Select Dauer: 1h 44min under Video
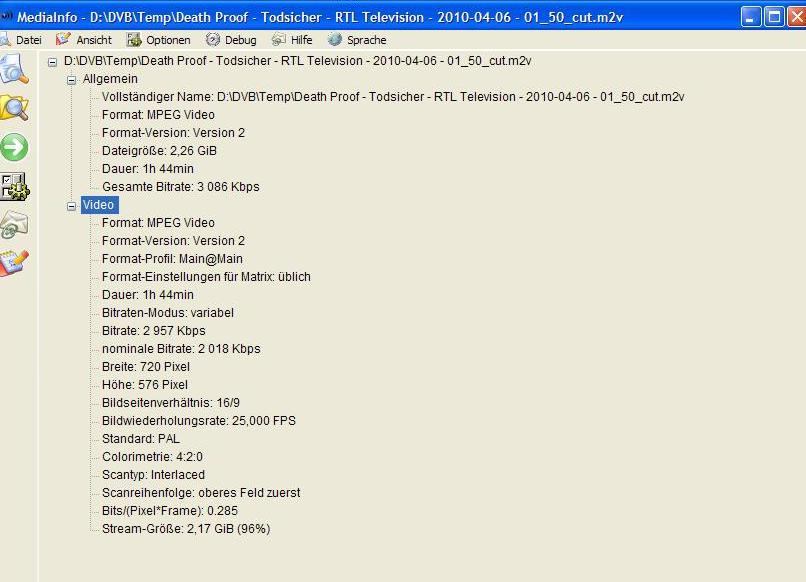The height and width of the screenshot is (582, 806). tap(148, 295)
